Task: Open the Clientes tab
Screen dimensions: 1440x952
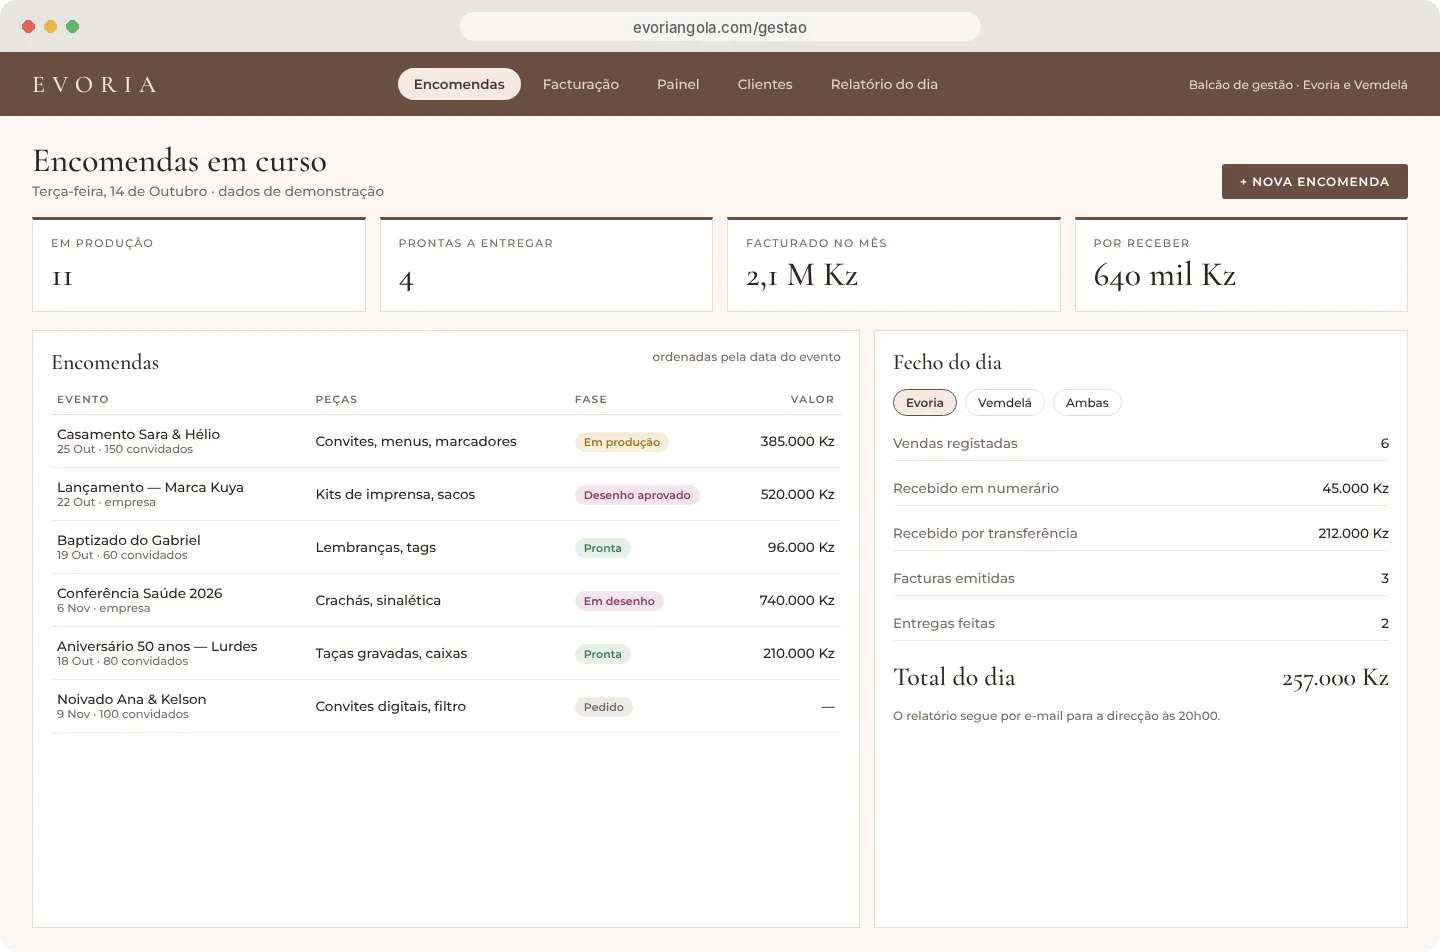Action: pyautogui.click(x=765, y=84)
